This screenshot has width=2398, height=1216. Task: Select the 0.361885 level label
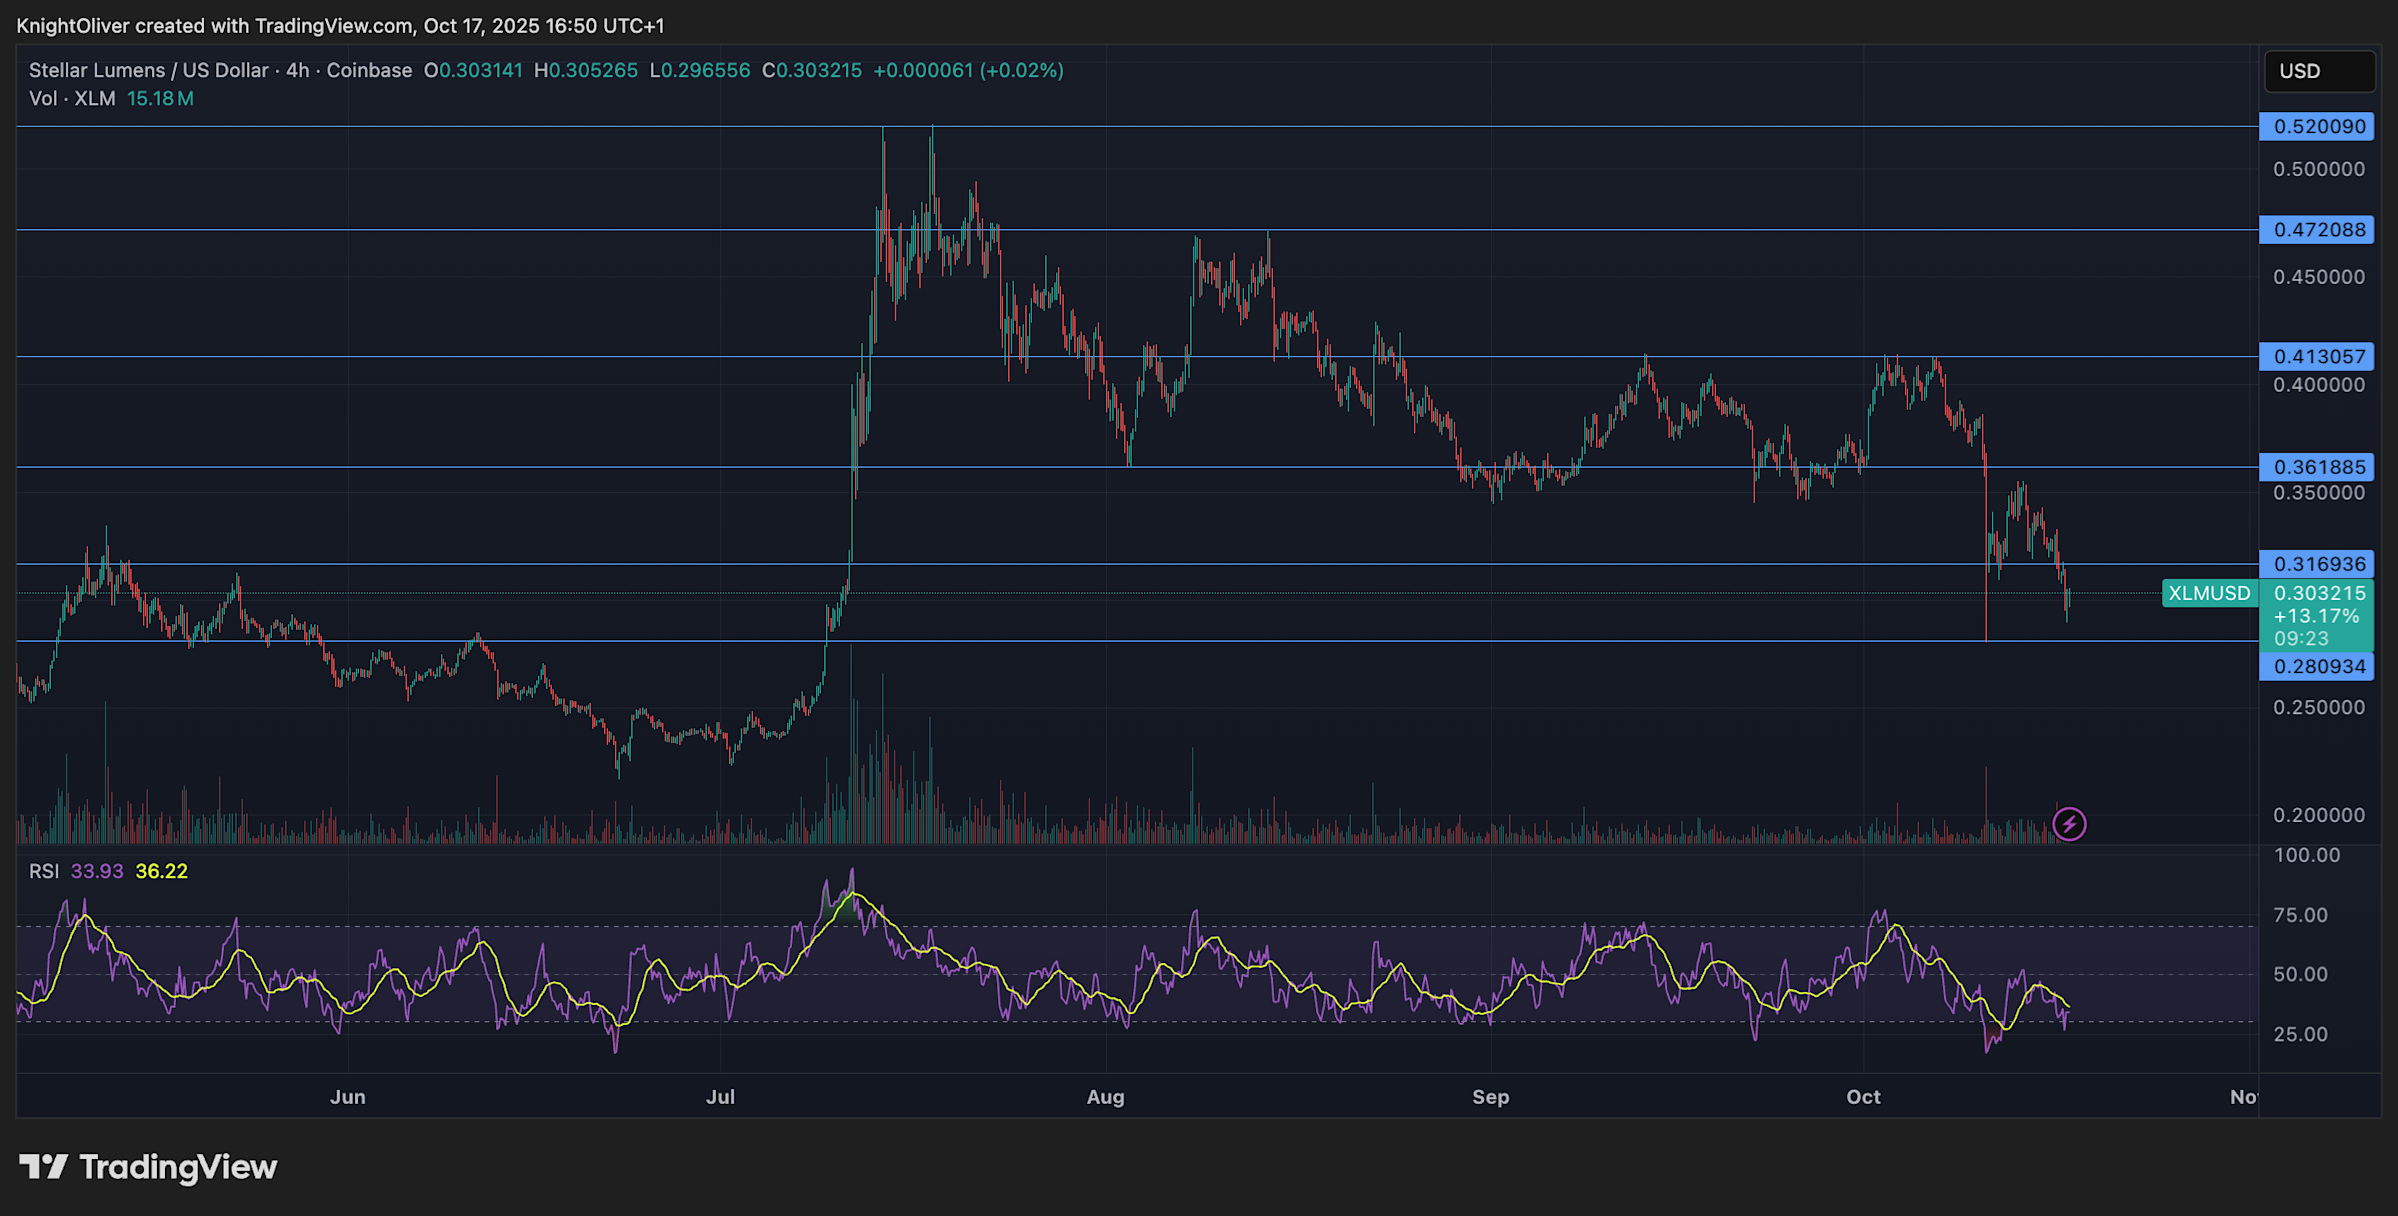[x=2317, y=467]
